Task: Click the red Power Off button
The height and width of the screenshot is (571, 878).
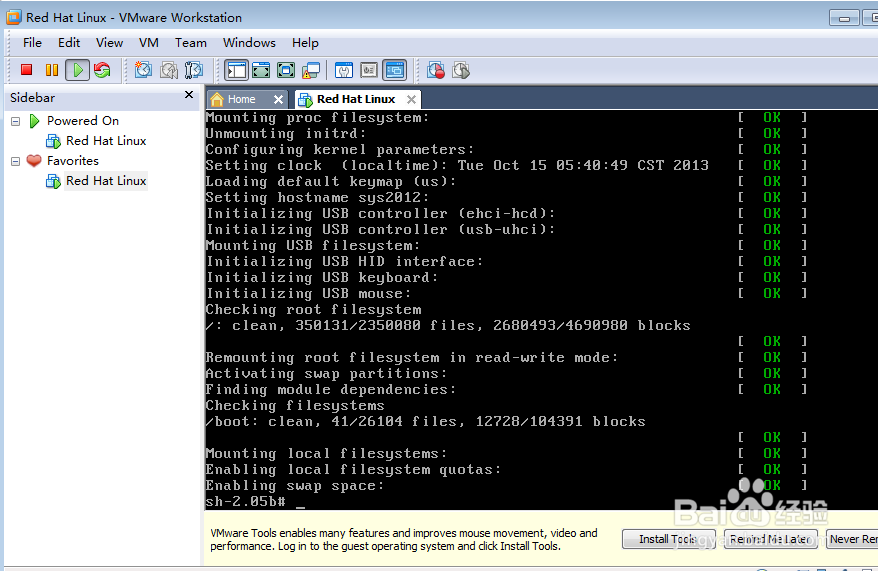Action: [27, 70]
